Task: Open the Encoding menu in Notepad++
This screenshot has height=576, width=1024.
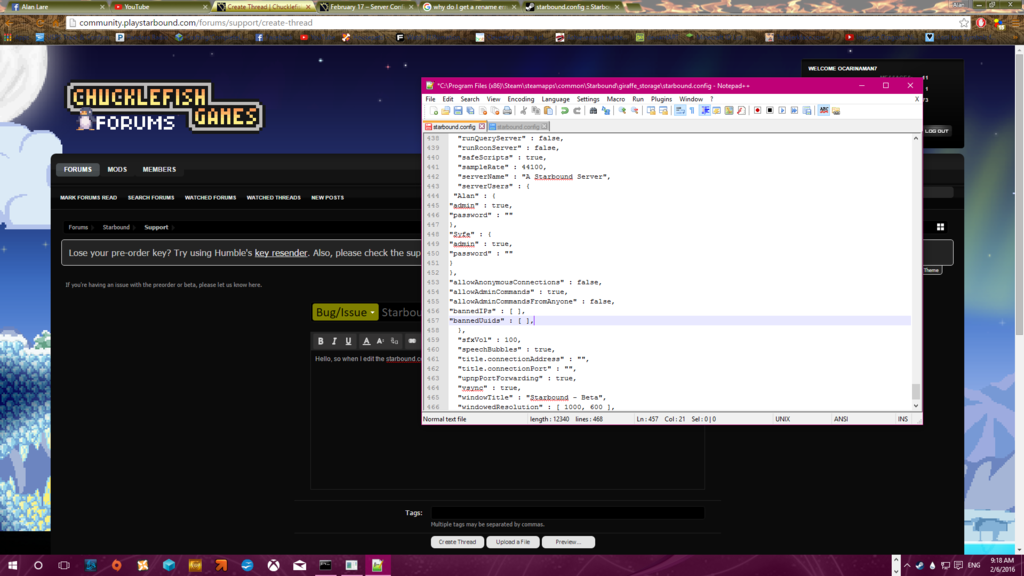Action: click(519, 99)
